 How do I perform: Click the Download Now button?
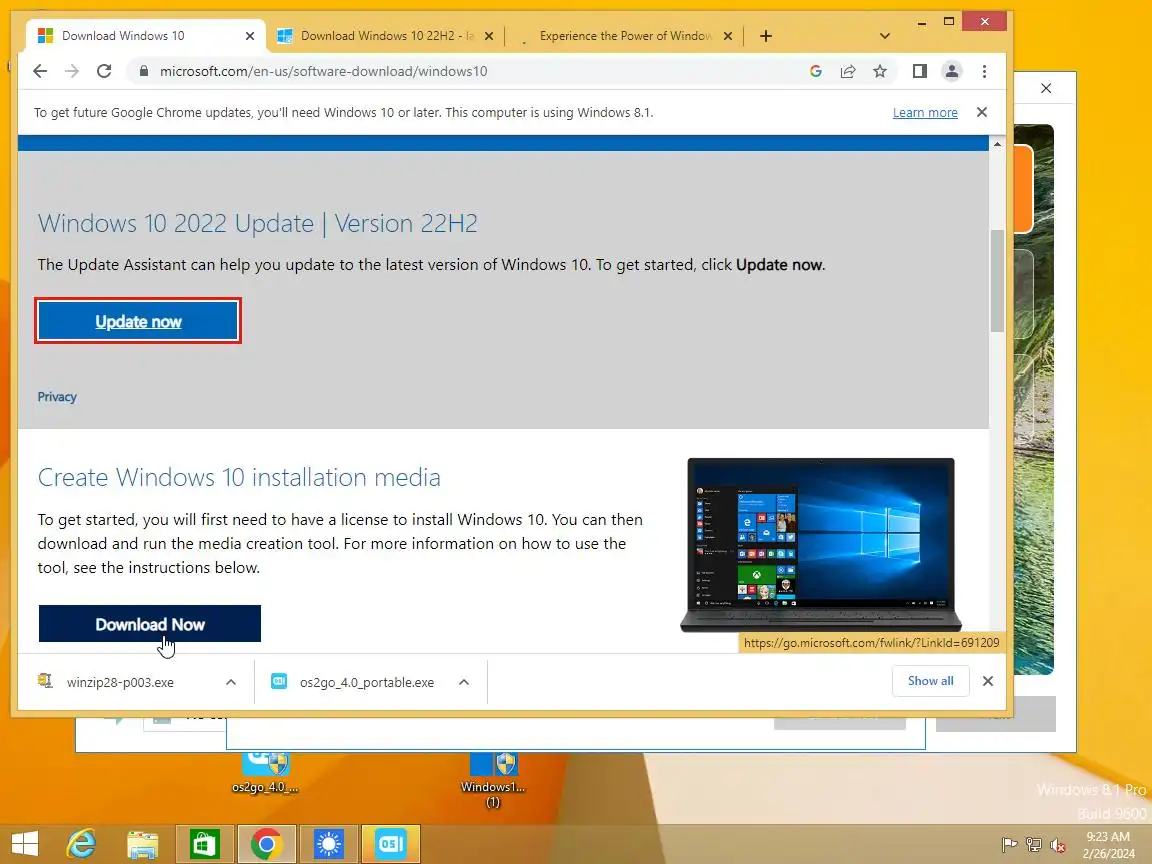(x=150, y=624)
